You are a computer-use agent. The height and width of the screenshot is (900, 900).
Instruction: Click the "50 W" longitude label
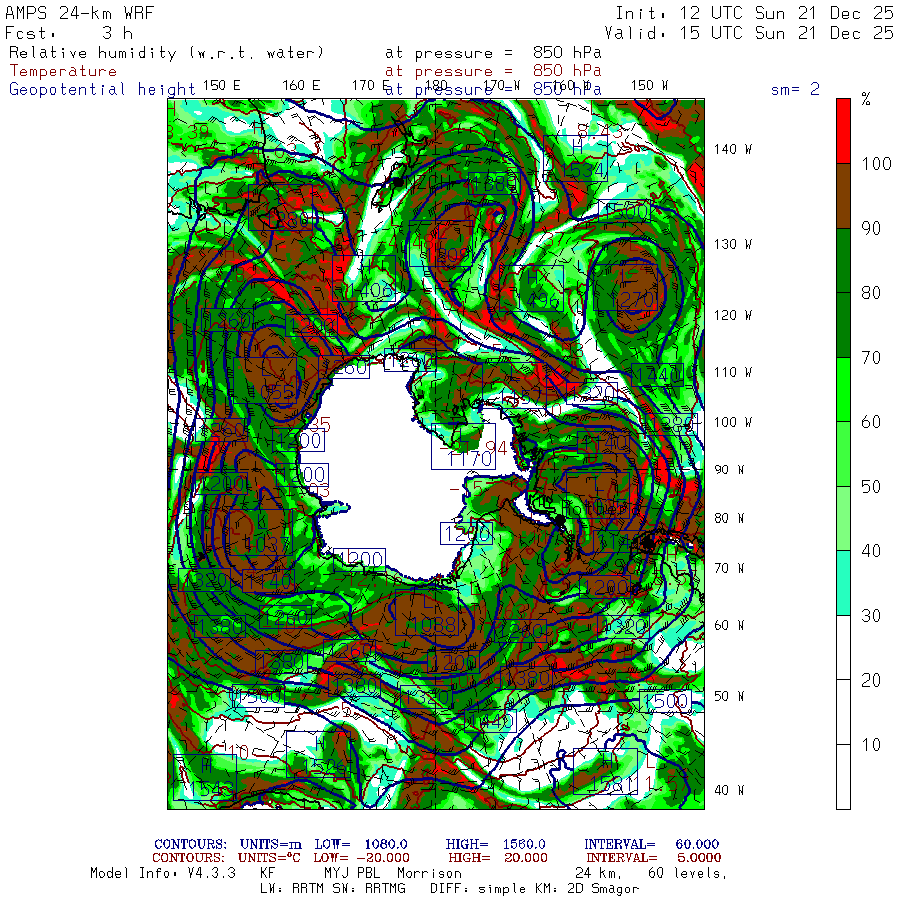click(729, 696)
